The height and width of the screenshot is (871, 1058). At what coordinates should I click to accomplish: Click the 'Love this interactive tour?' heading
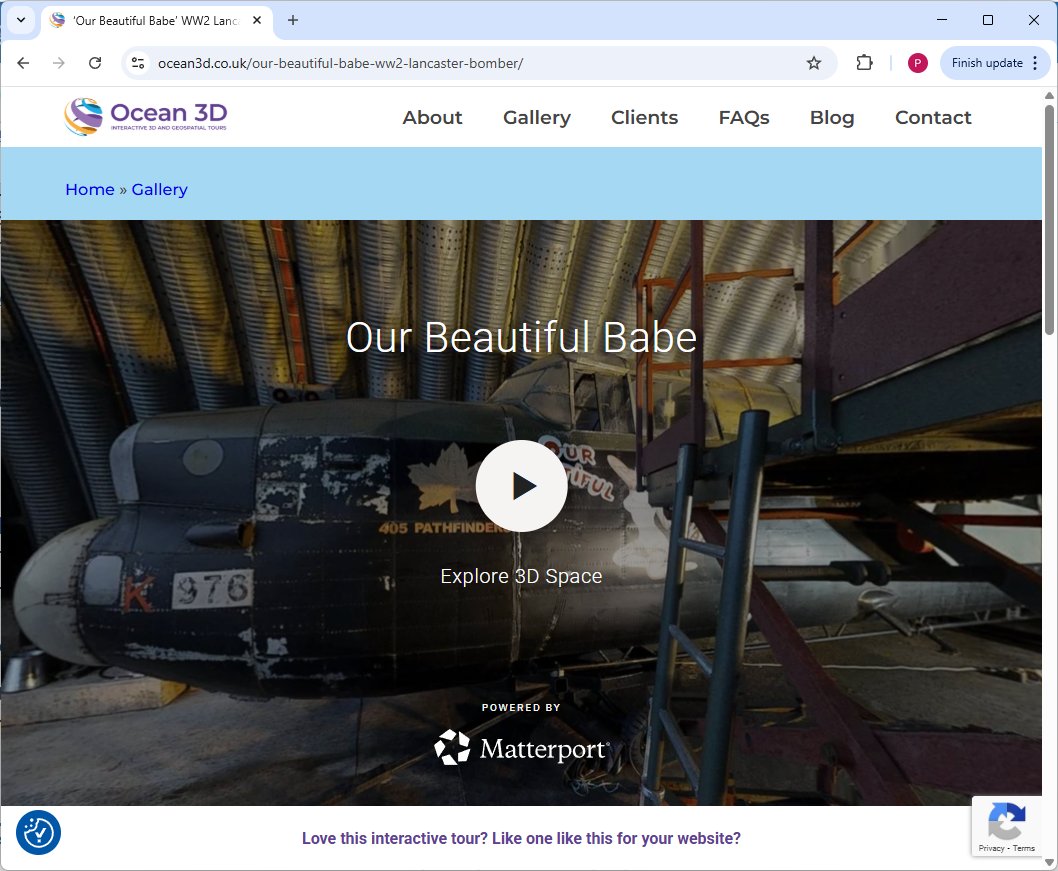[521, 838]
